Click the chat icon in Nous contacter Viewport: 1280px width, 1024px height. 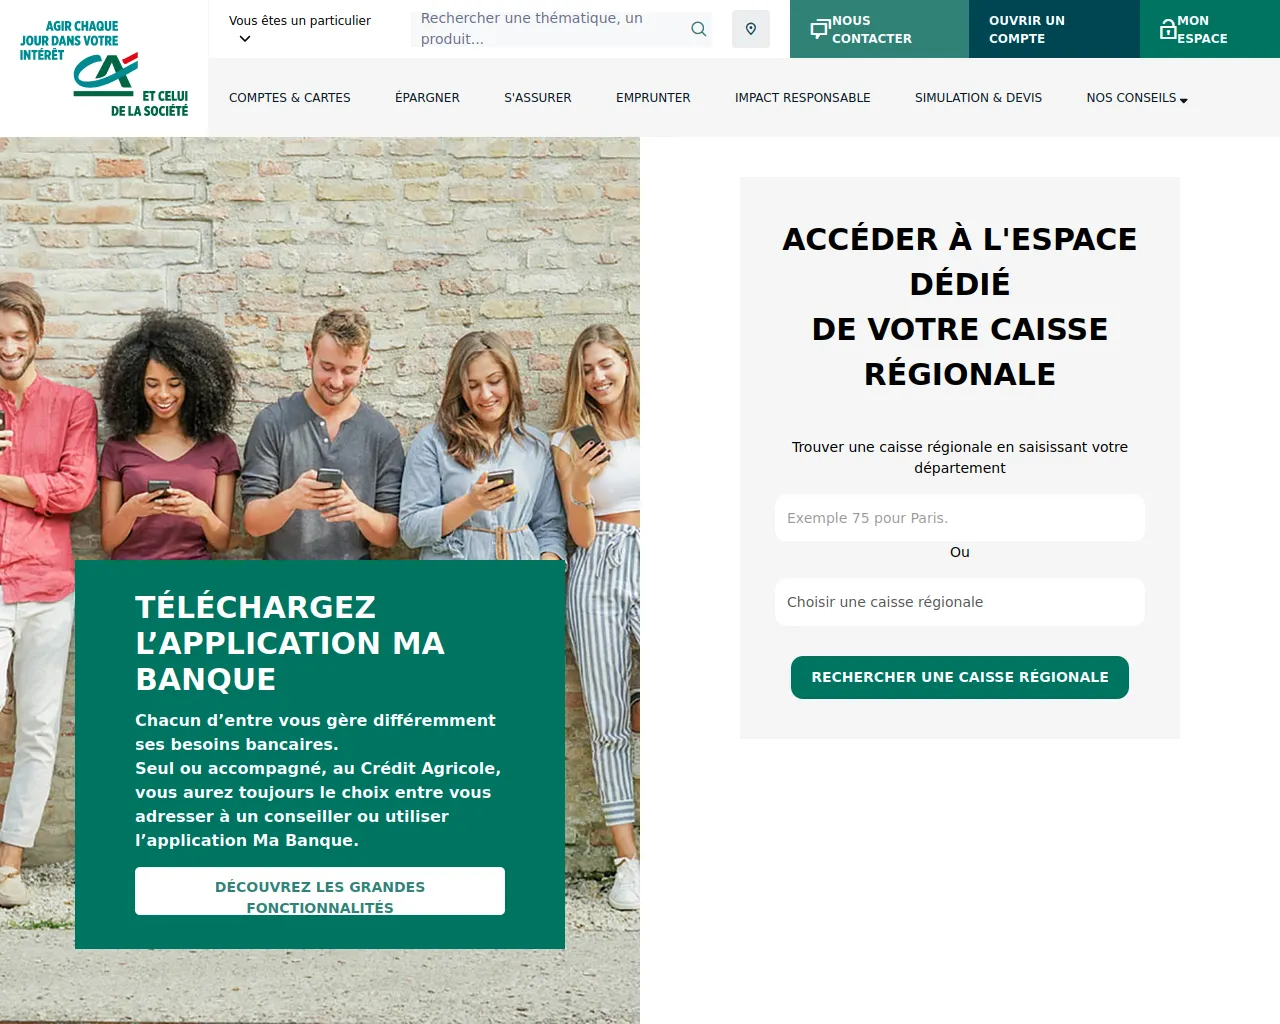[x=820, y=29]
